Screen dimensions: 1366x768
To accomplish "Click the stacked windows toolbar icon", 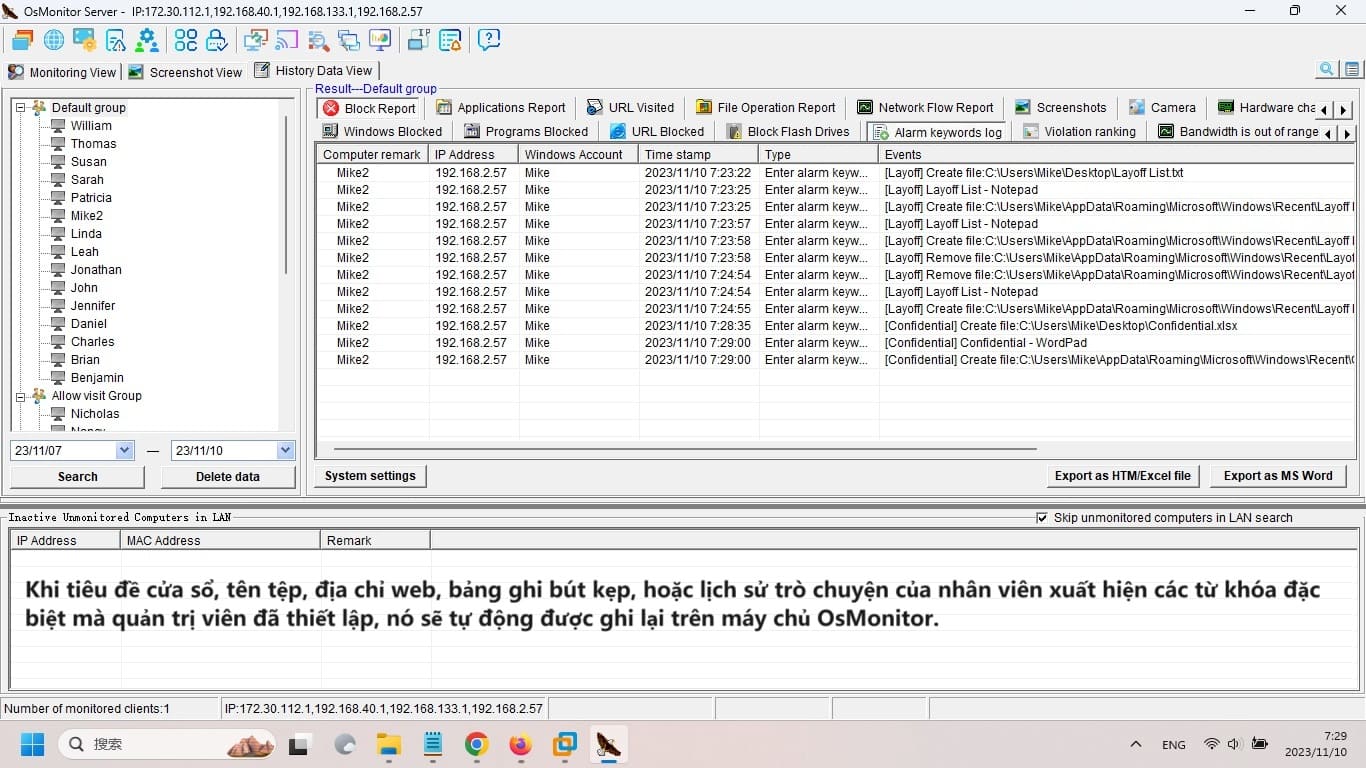I will coord(22,40).
